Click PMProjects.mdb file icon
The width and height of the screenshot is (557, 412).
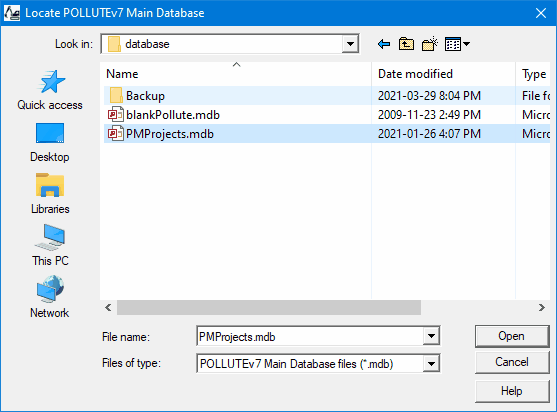116,134
